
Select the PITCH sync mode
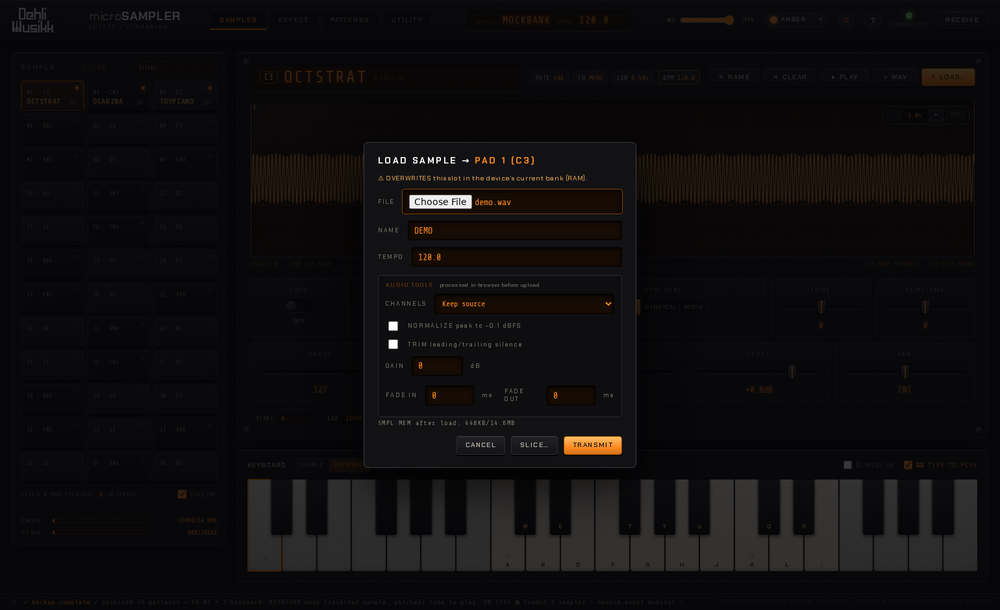pos(694,307)
